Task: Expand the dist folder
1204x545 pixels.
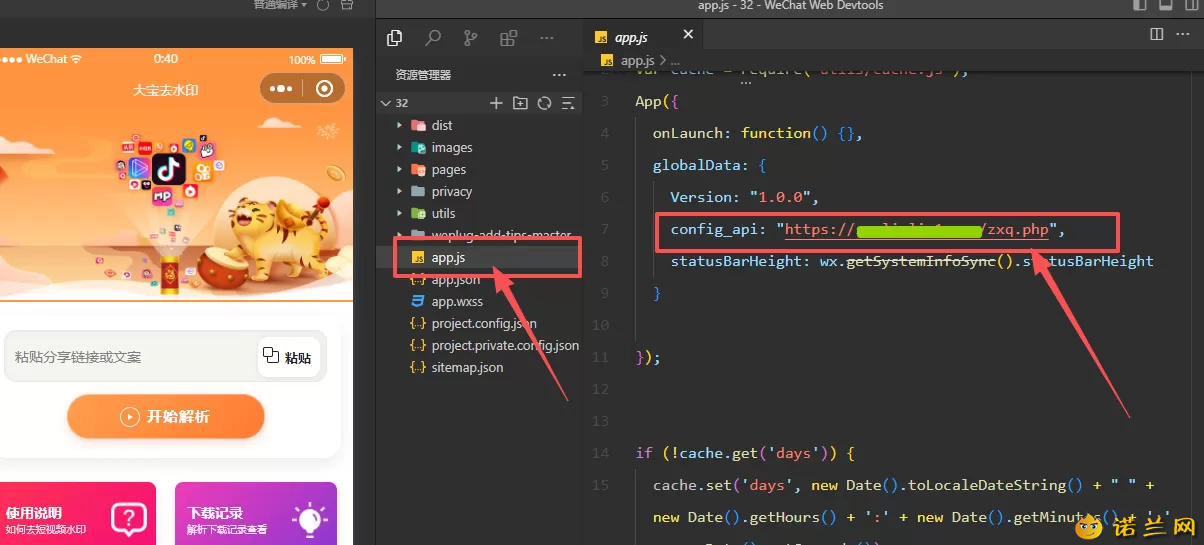Action: (x=477, y=125)
